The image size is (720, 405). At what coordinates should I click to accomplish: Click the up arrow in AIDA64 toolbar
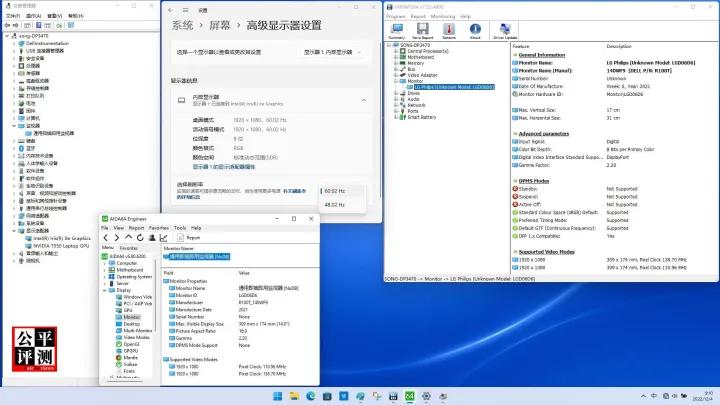point(128,237)
